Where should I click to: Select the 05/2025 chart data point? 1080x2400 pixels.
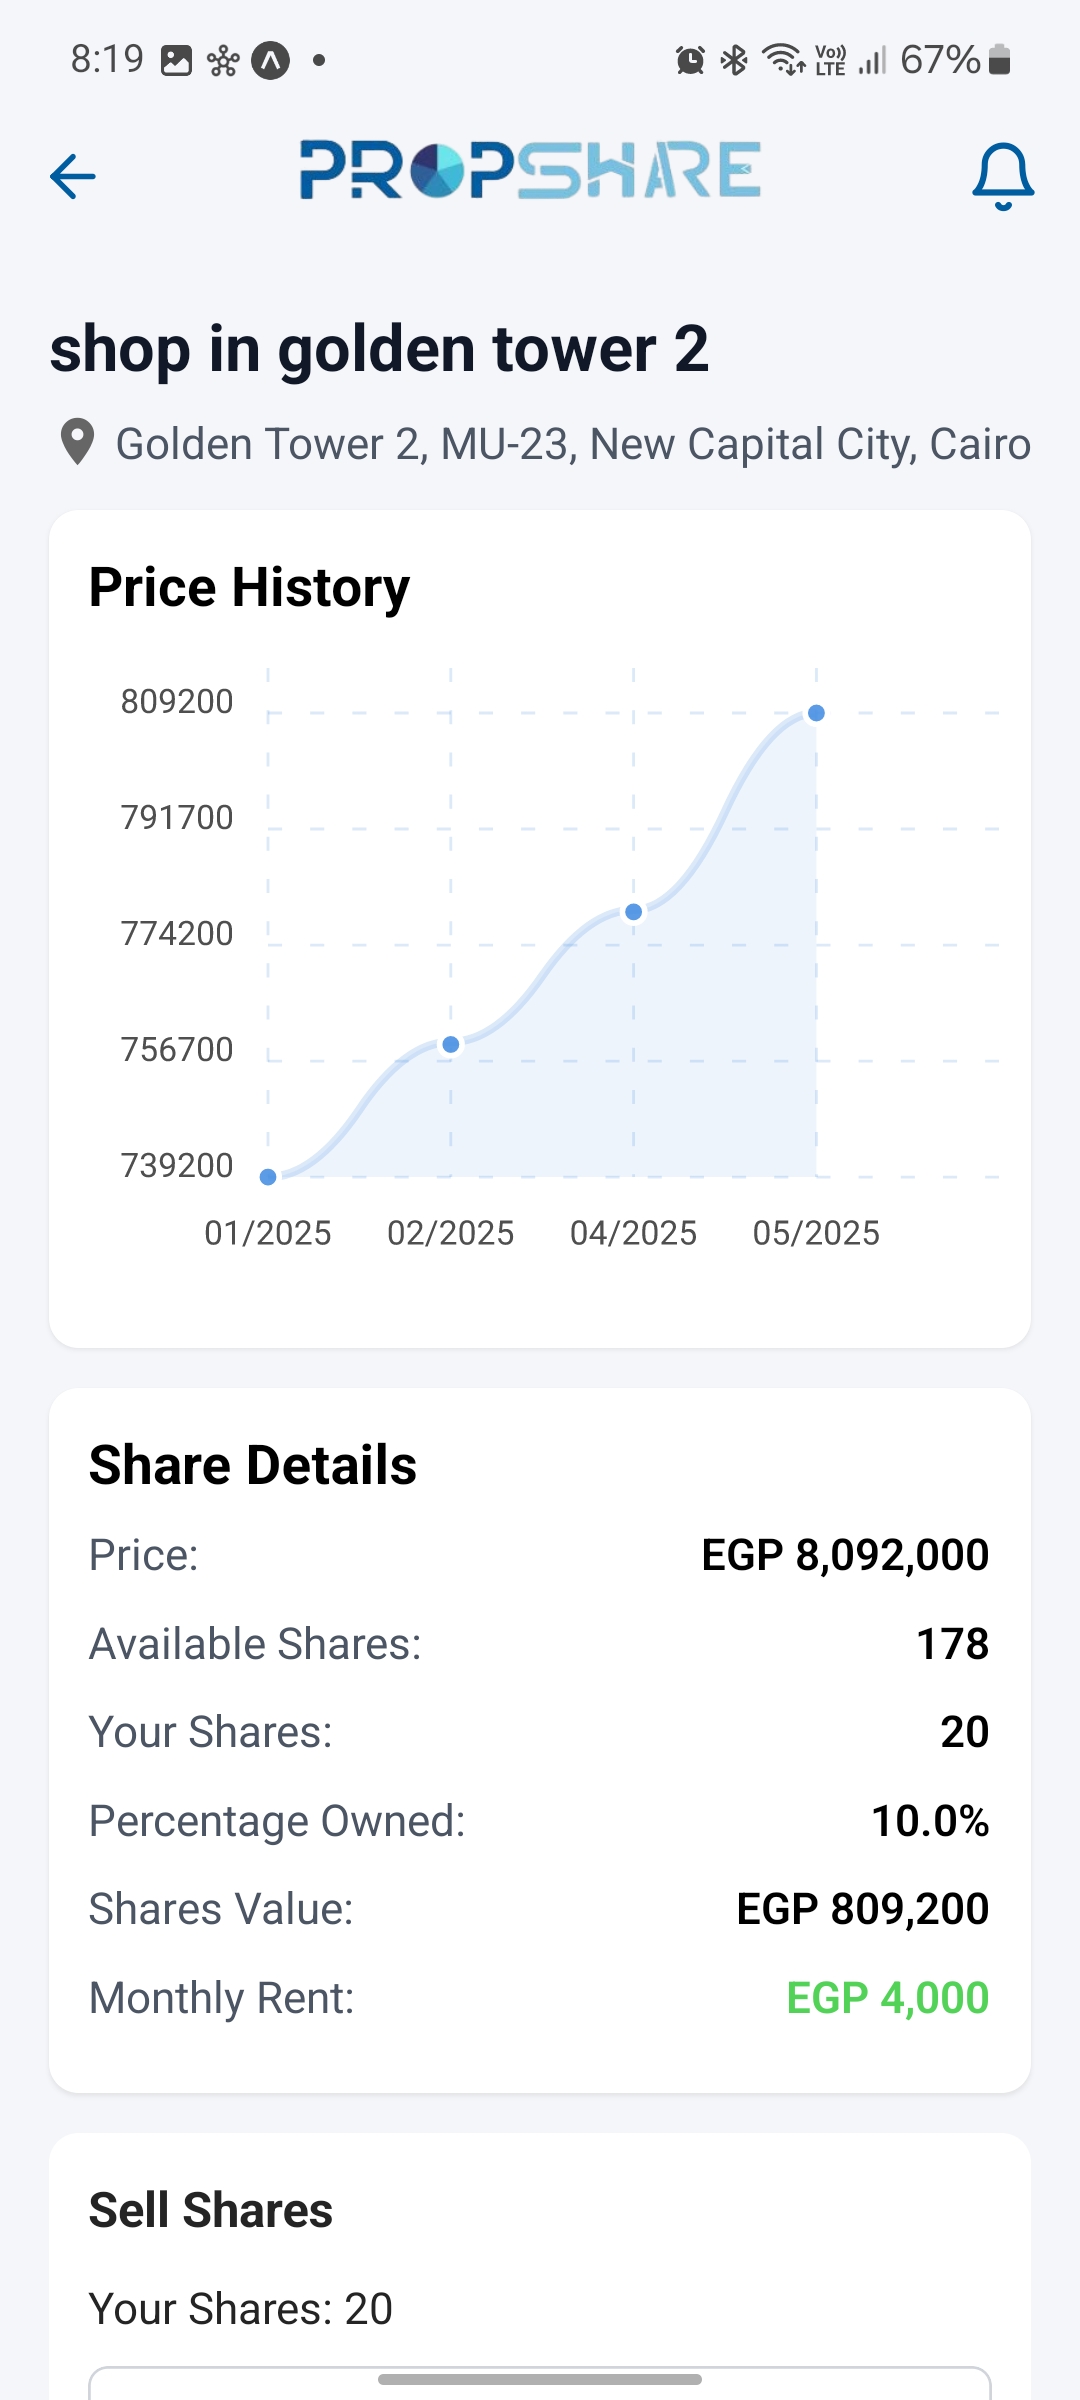(816, 713)
